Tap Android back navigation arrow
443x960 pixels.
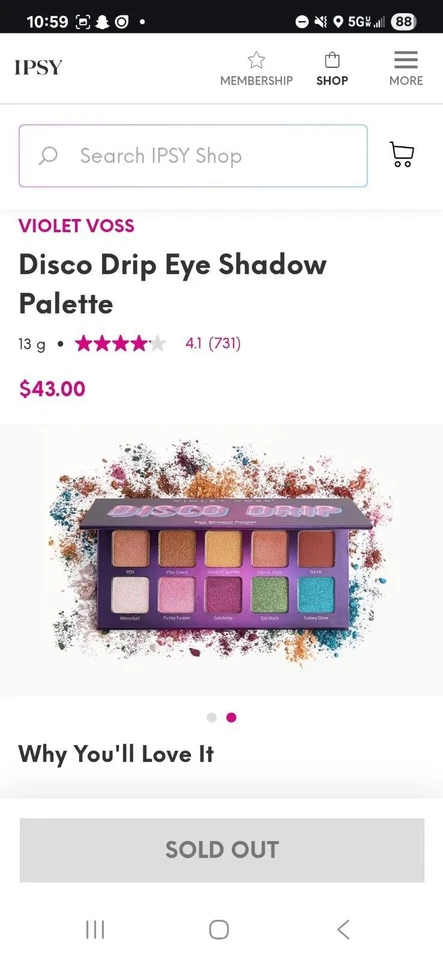pos(343,929)
